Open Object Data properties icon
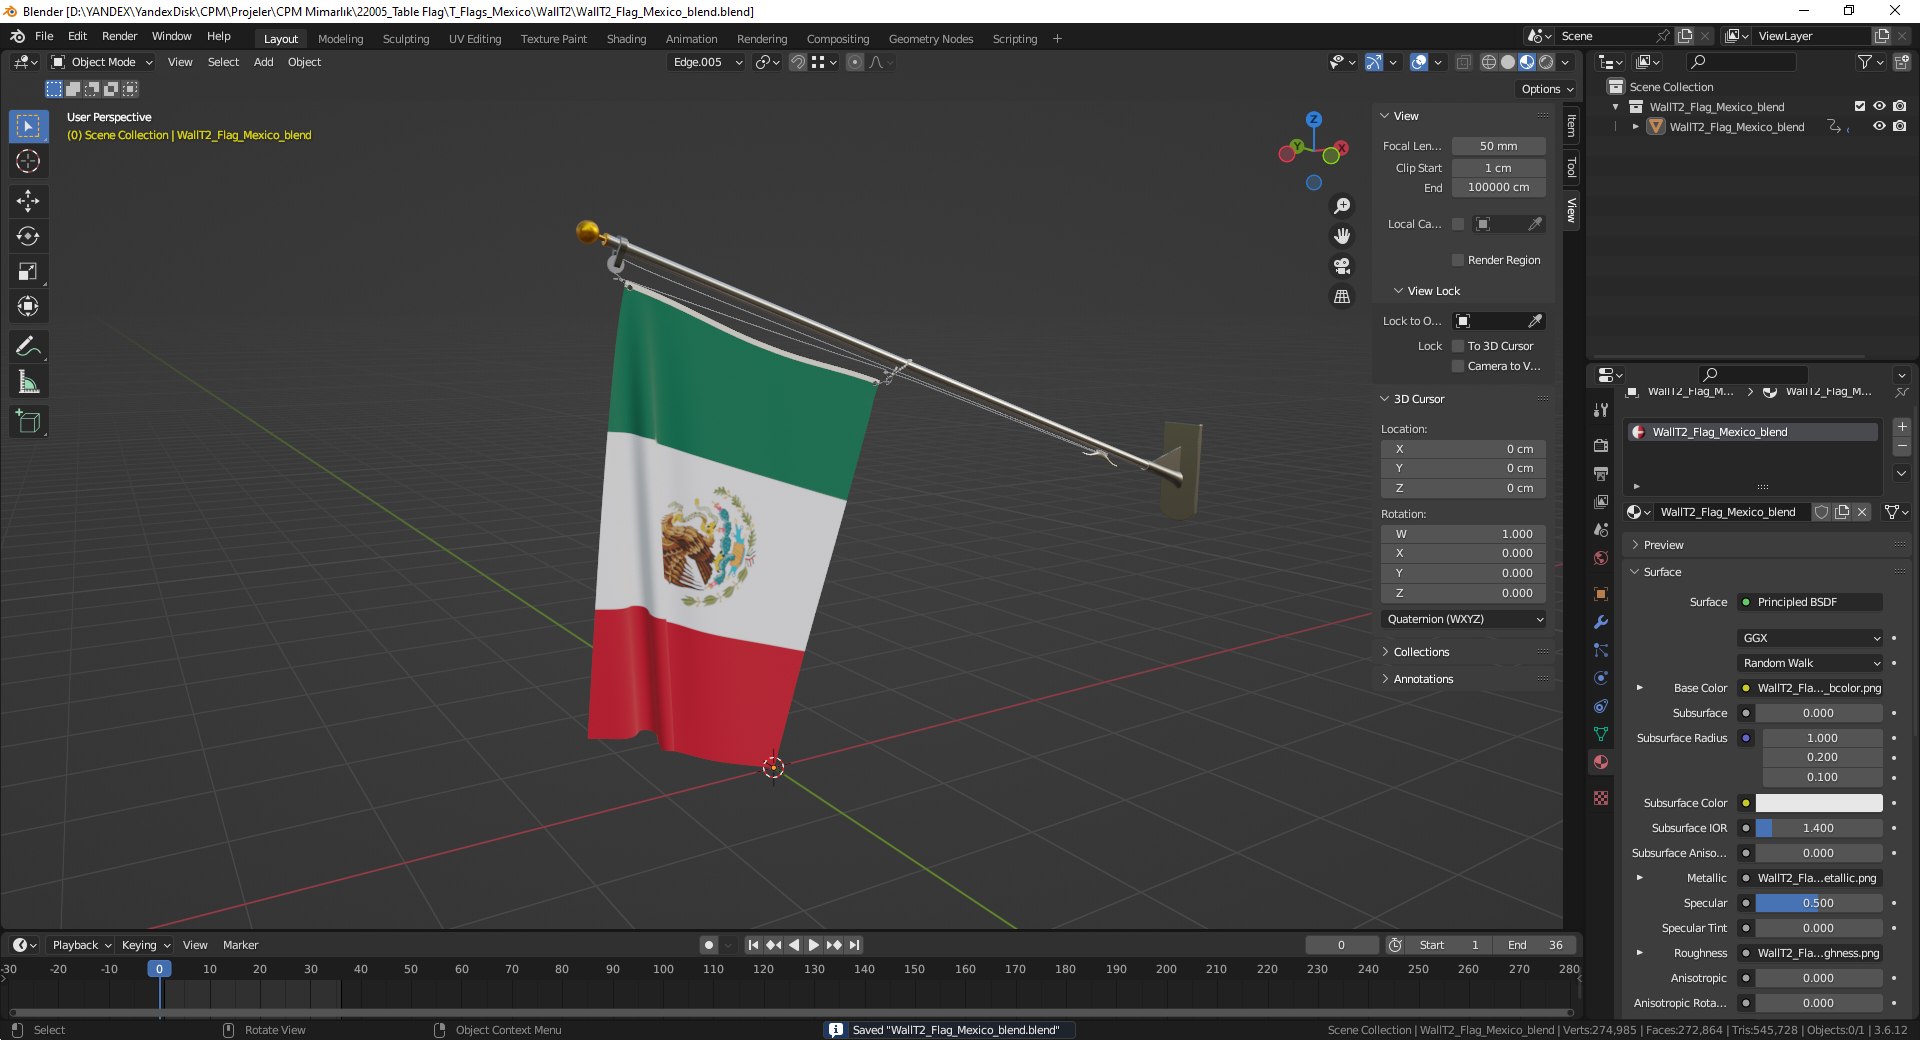 pos(1601,734)
